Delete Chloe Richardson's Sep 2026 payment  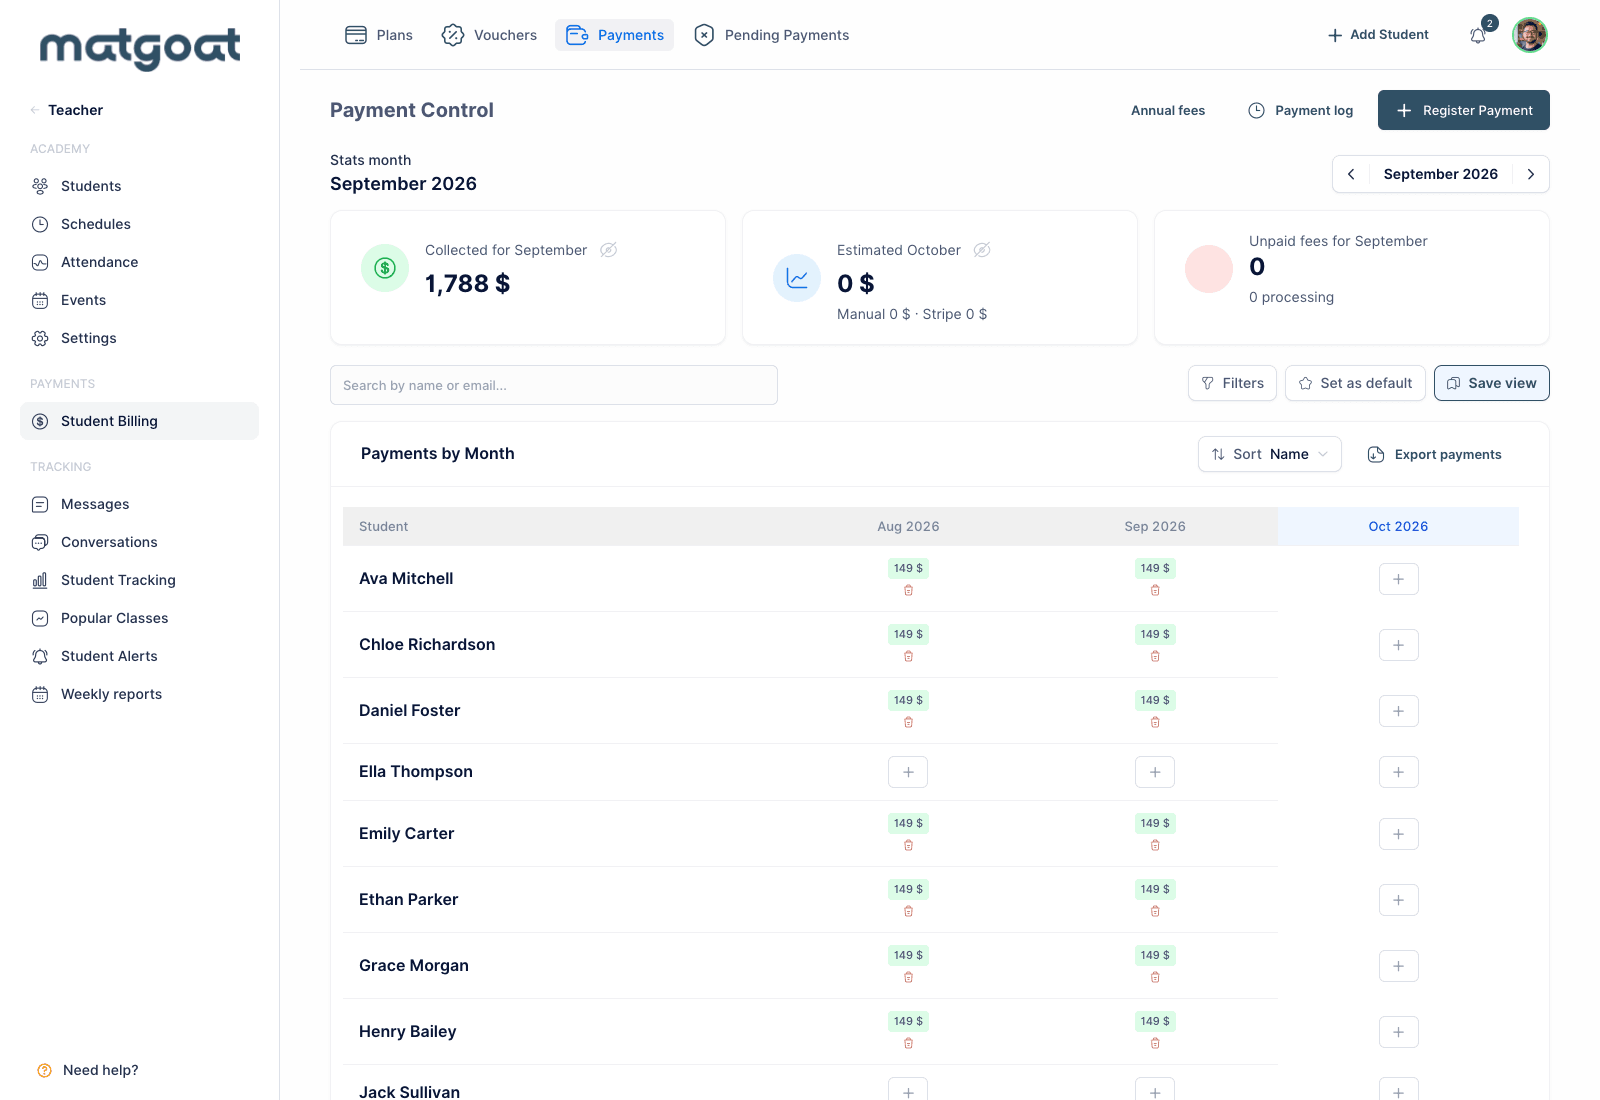(x=1155, y=656)
